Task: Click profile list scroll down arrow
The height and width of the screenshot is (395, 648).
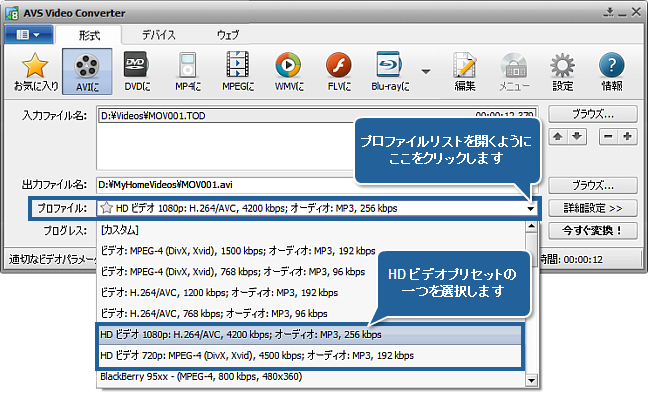Action: pos(531,380)
